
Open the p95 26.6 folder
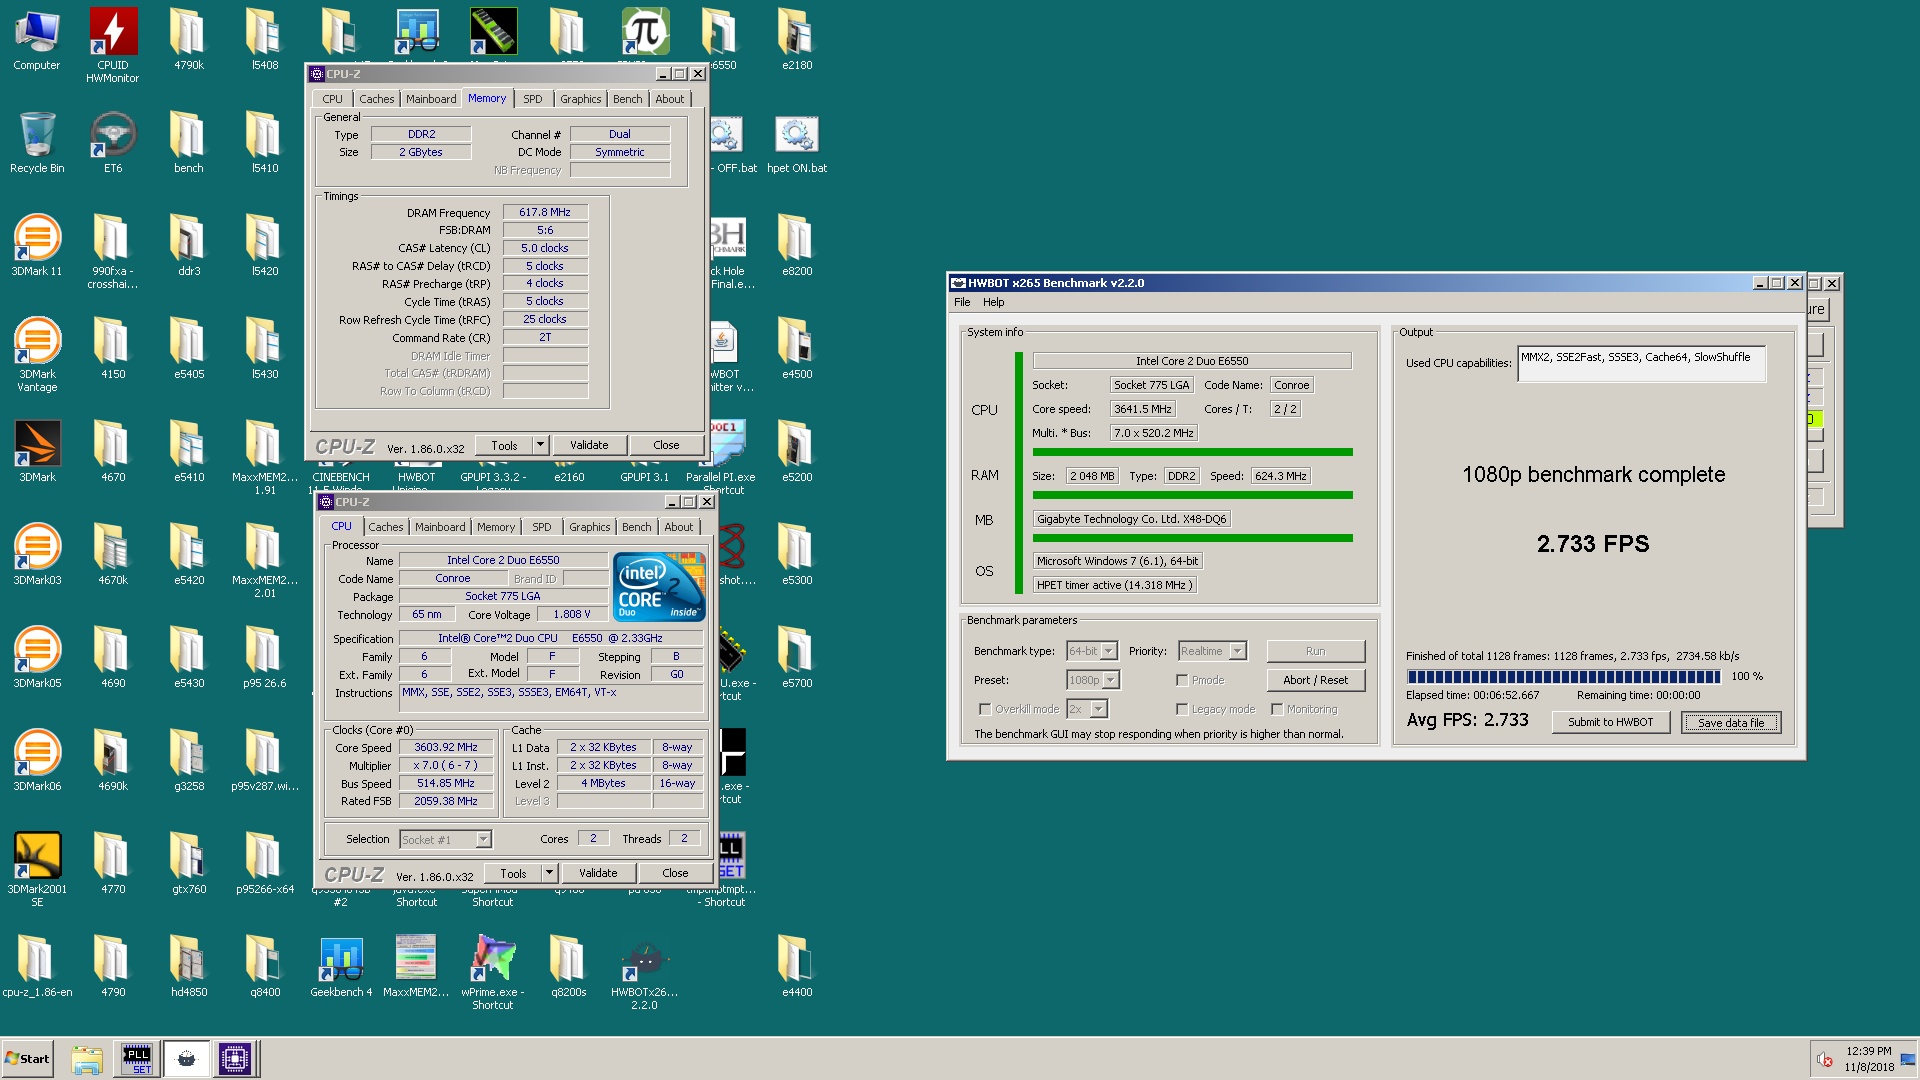265,657
